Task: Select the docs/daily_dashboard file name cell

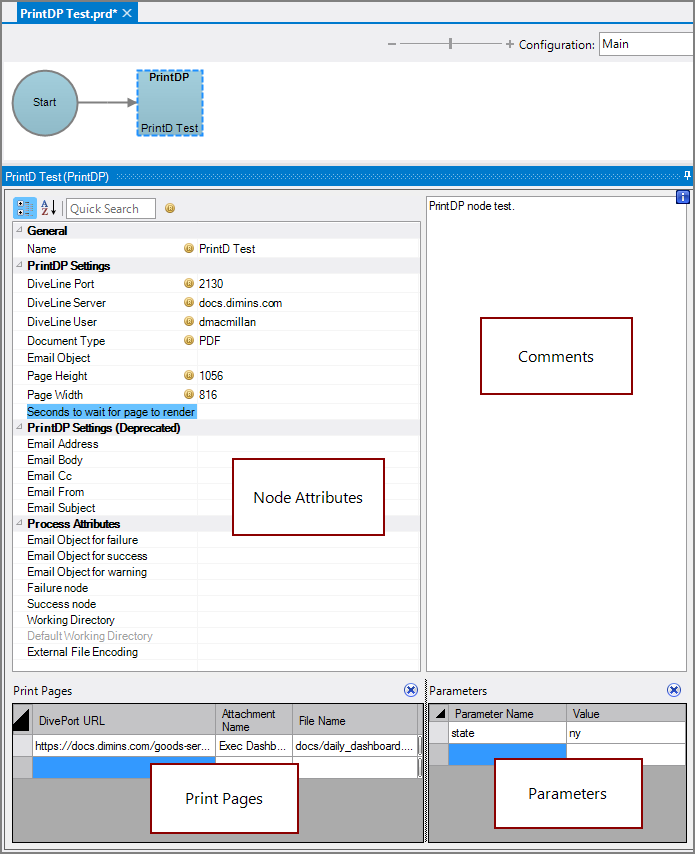Action: coord(355,746)
